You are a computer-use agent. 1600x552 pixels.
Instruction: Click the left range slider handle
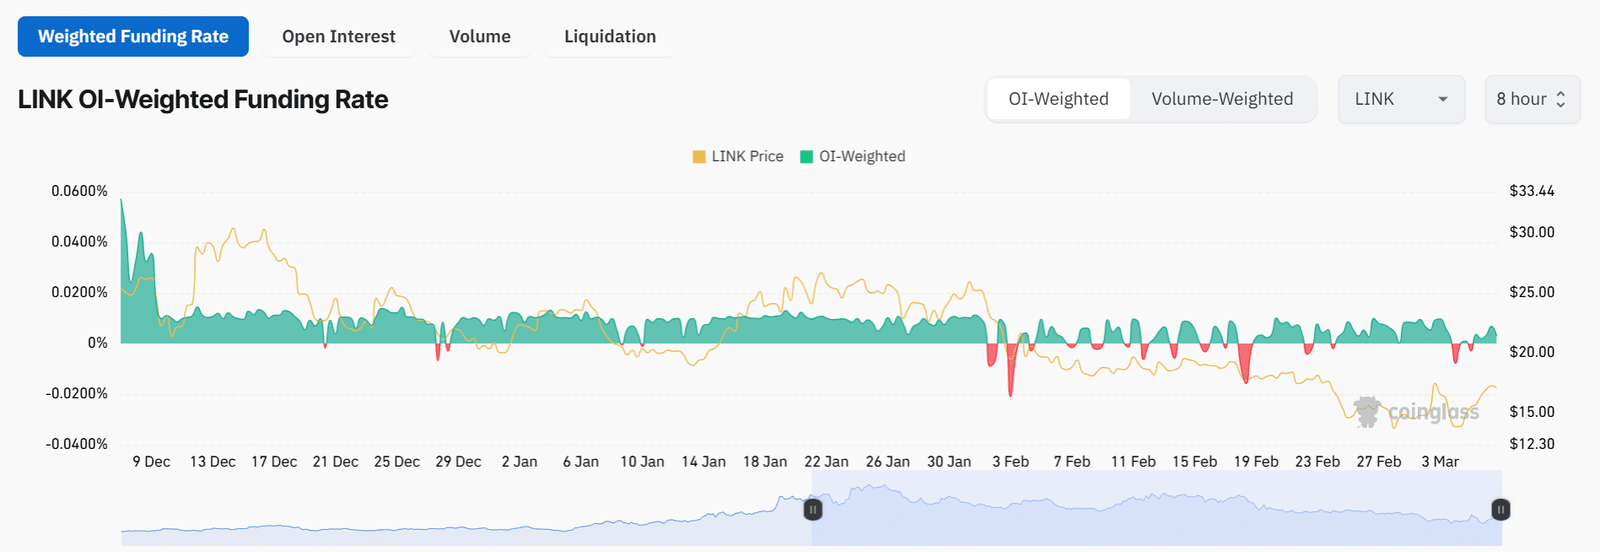point(813,510)
